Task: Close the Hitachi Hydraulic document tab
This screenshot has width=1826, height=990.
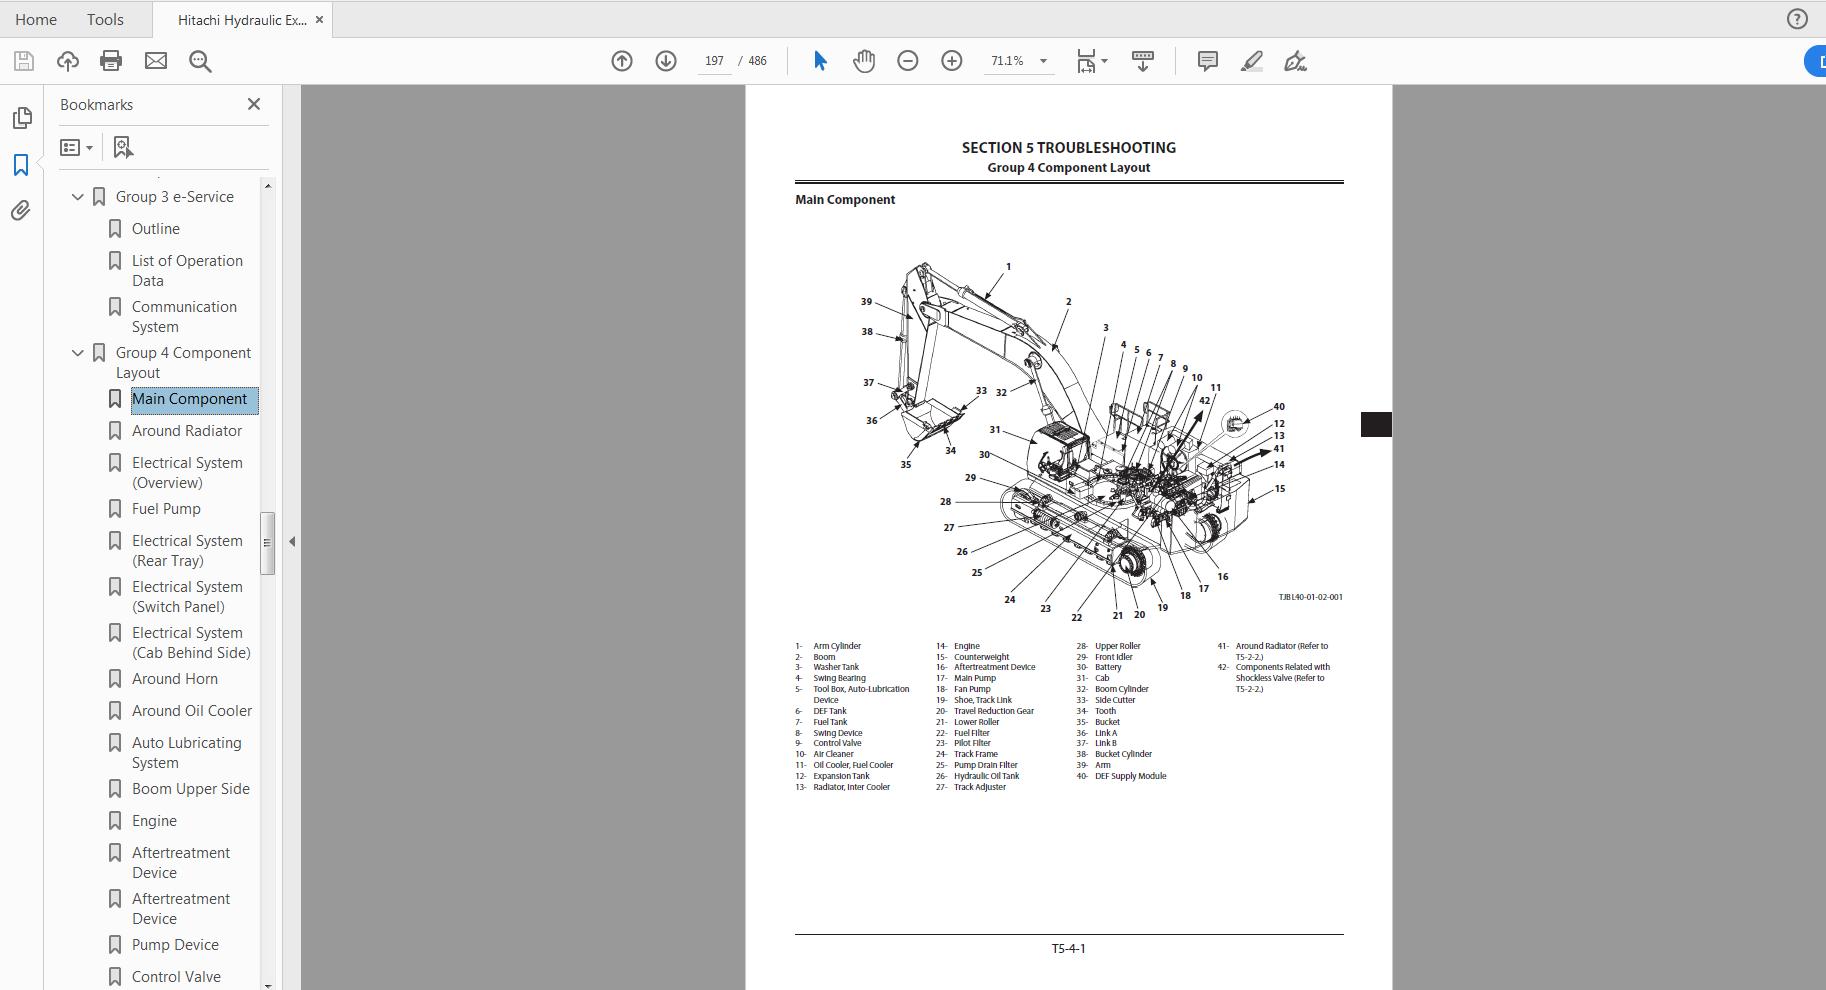Action: (x=321, y=19)
